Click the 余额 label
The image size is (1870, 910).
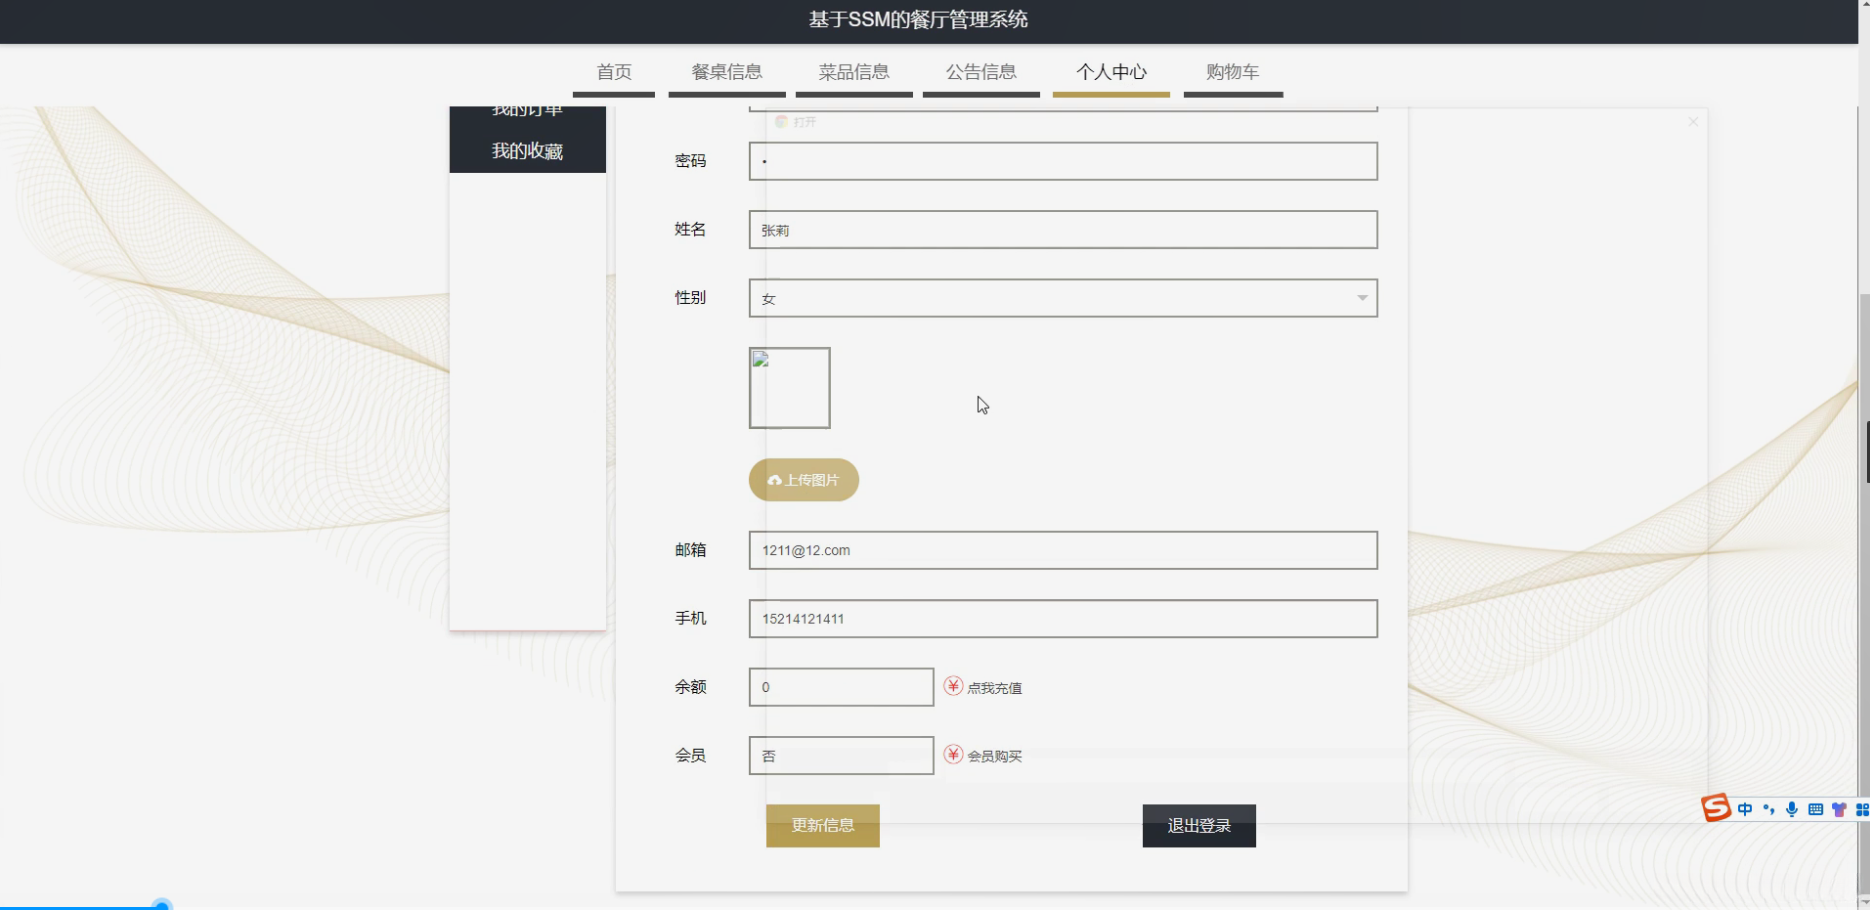coord(690,687)
